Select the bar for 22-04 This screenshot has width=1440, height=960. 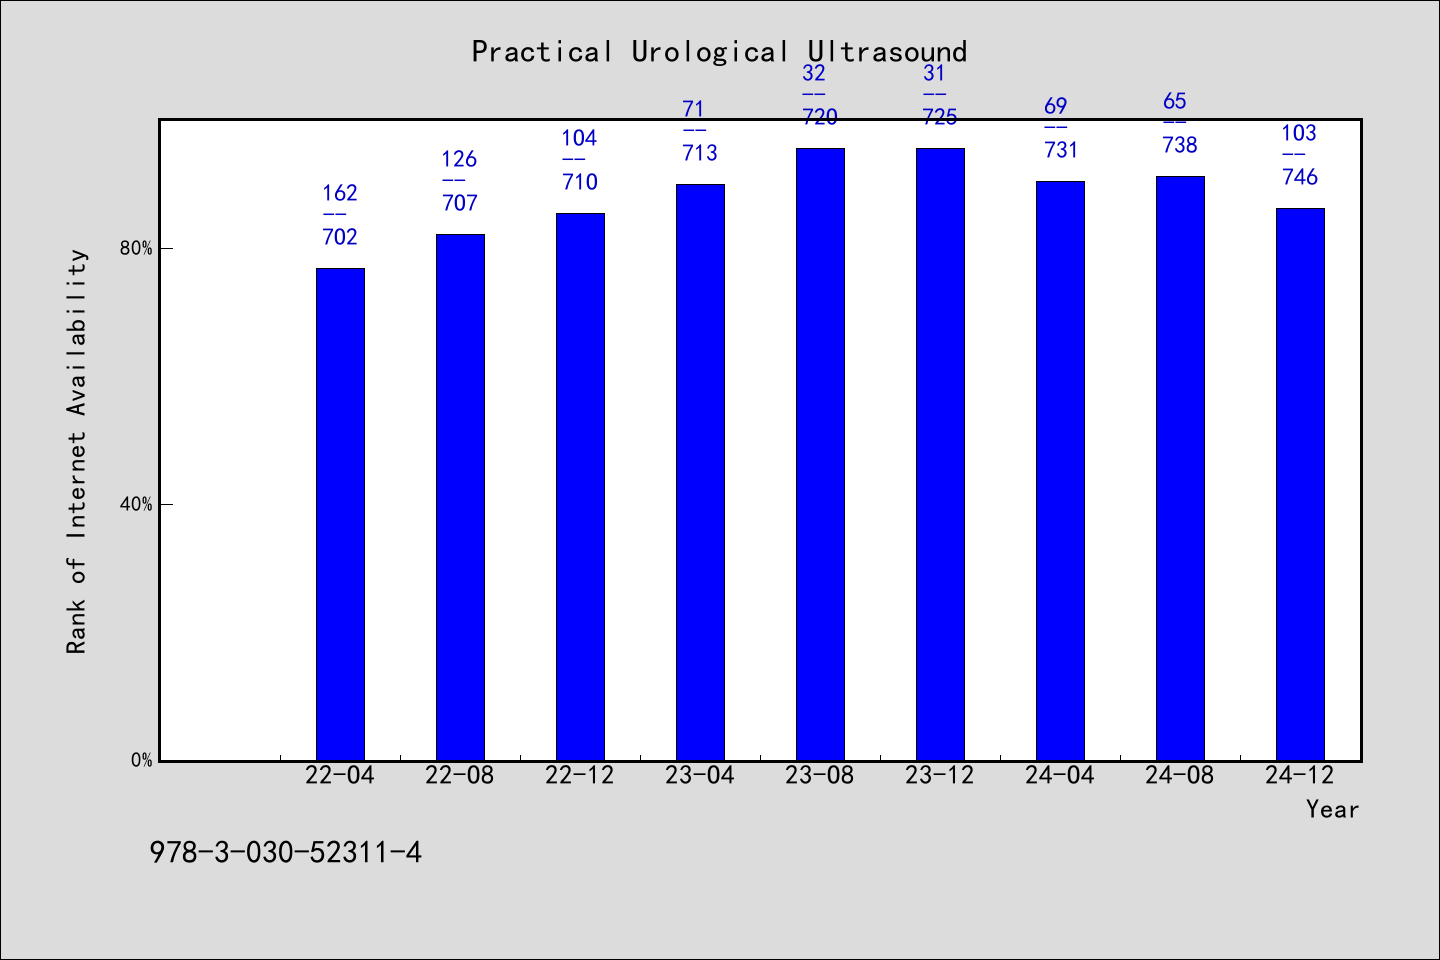340,514
